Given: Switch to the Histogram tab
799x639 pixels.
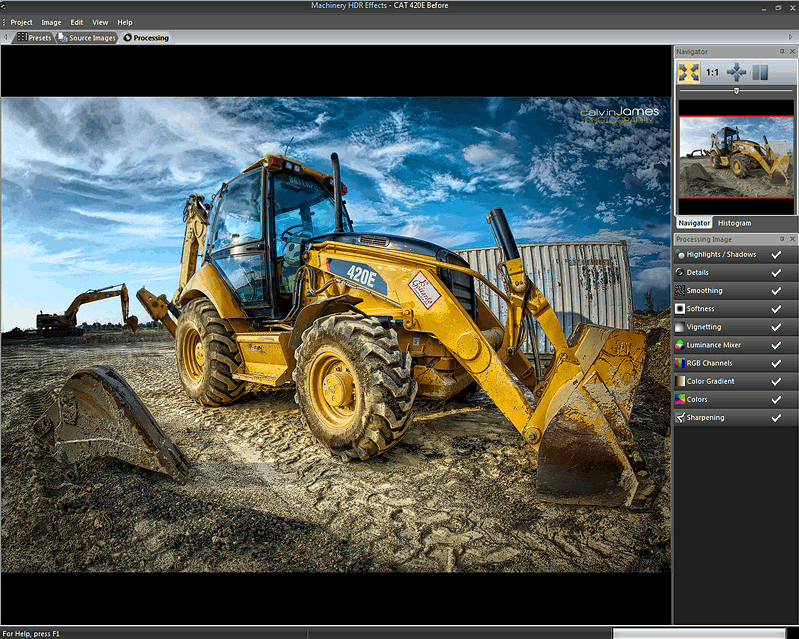Looking at the screenshot, I should pos(733,223).
